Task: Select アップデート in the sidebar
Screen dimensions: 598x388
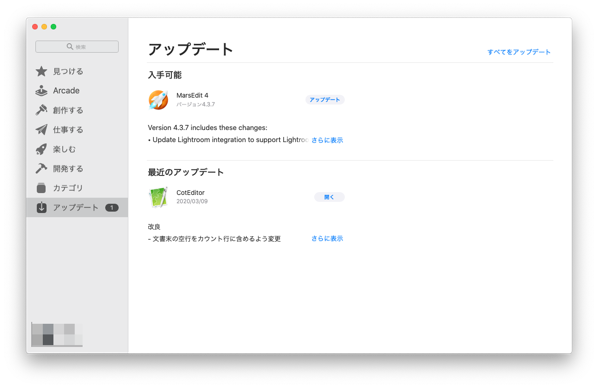Action: [x=77, y=208]
